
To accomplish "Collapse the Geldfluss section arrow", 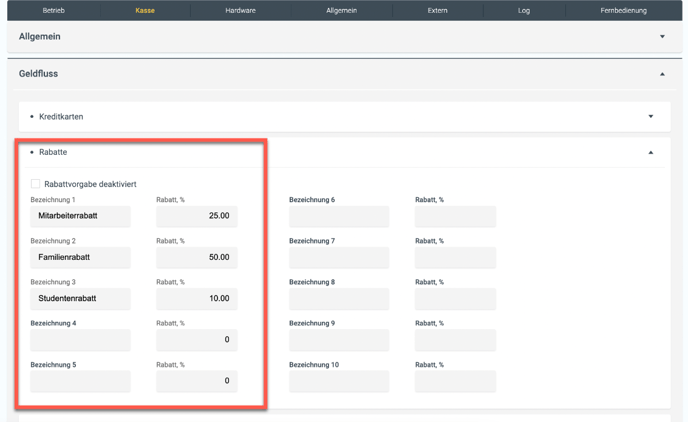I will (662, 74).
